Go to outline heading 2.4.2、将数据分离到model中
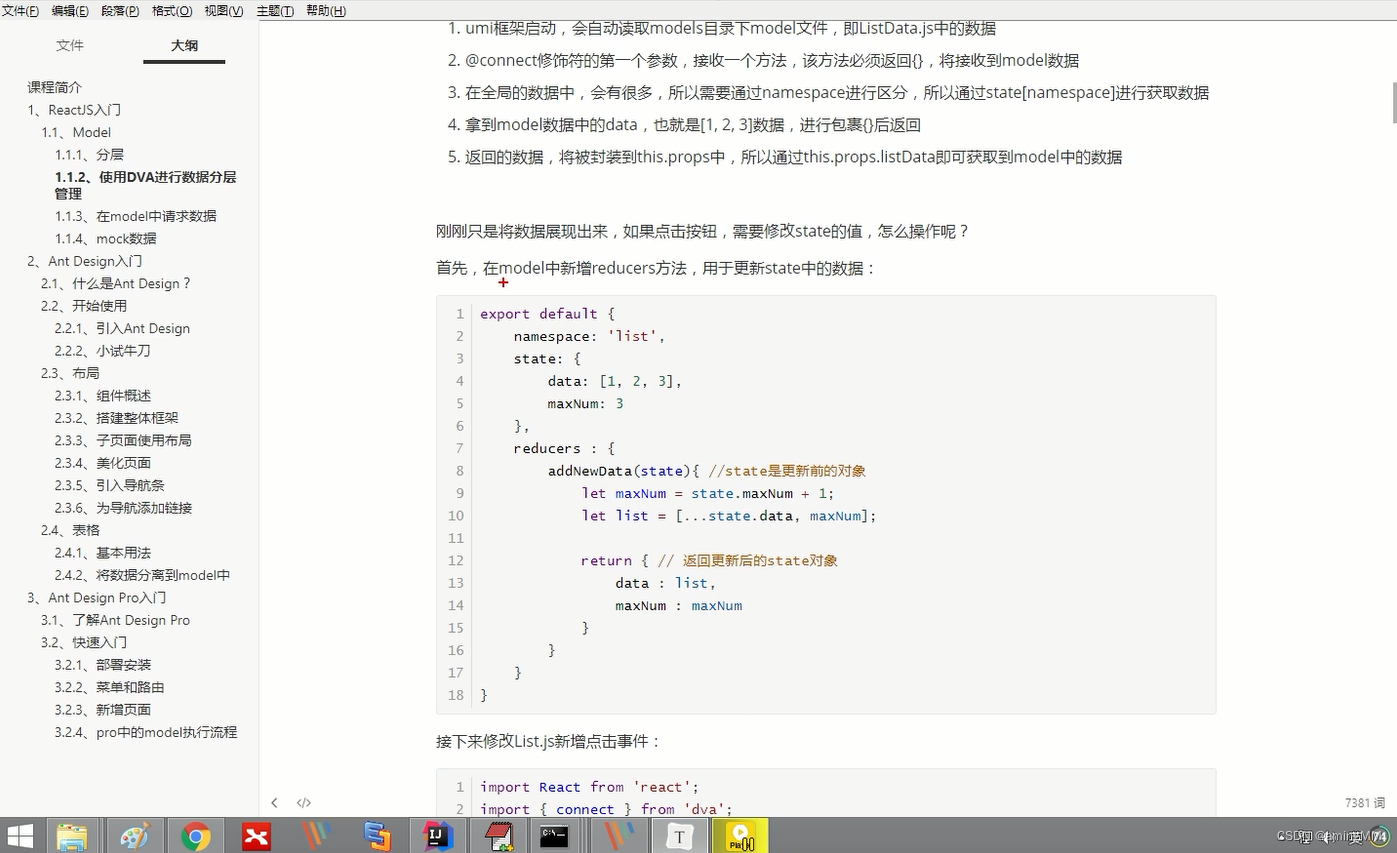1397x853 pixels. (143, 575)
